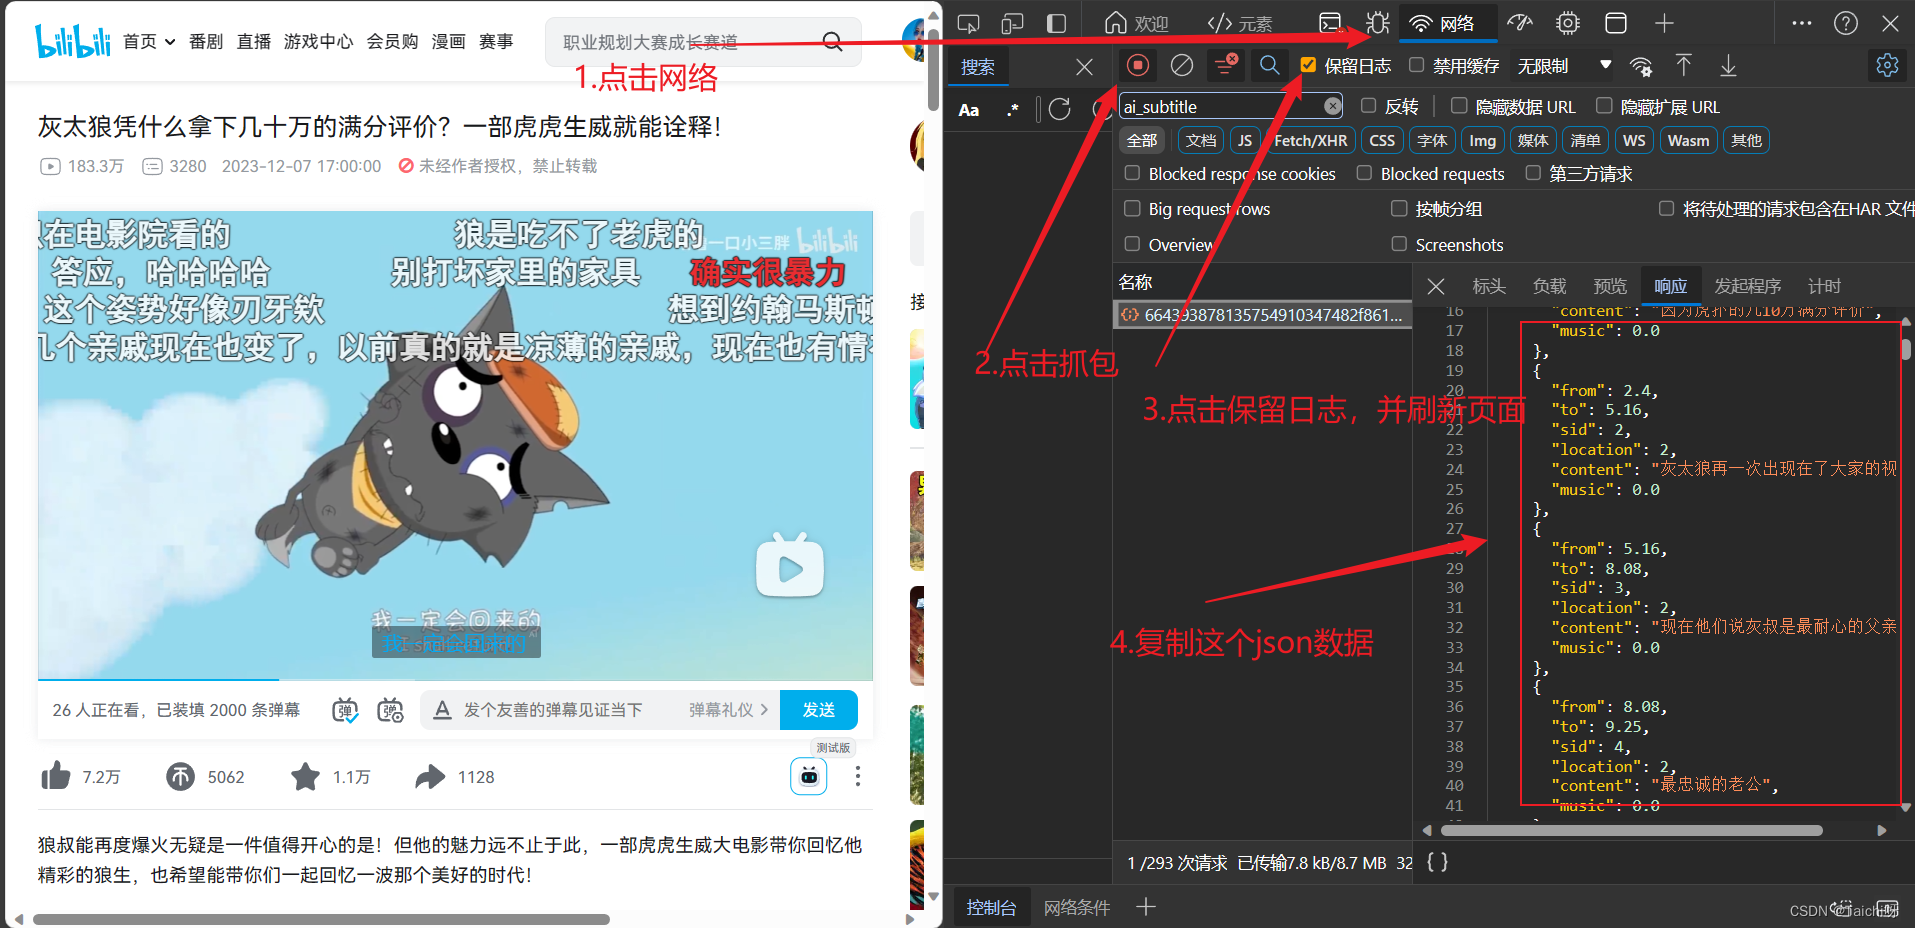Filter requests by JS type

[1244, 141]
